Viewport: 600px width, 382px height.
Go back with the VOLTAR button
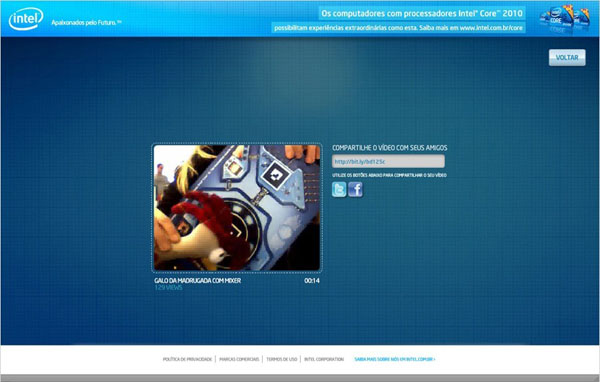click(x=567, y=57)
